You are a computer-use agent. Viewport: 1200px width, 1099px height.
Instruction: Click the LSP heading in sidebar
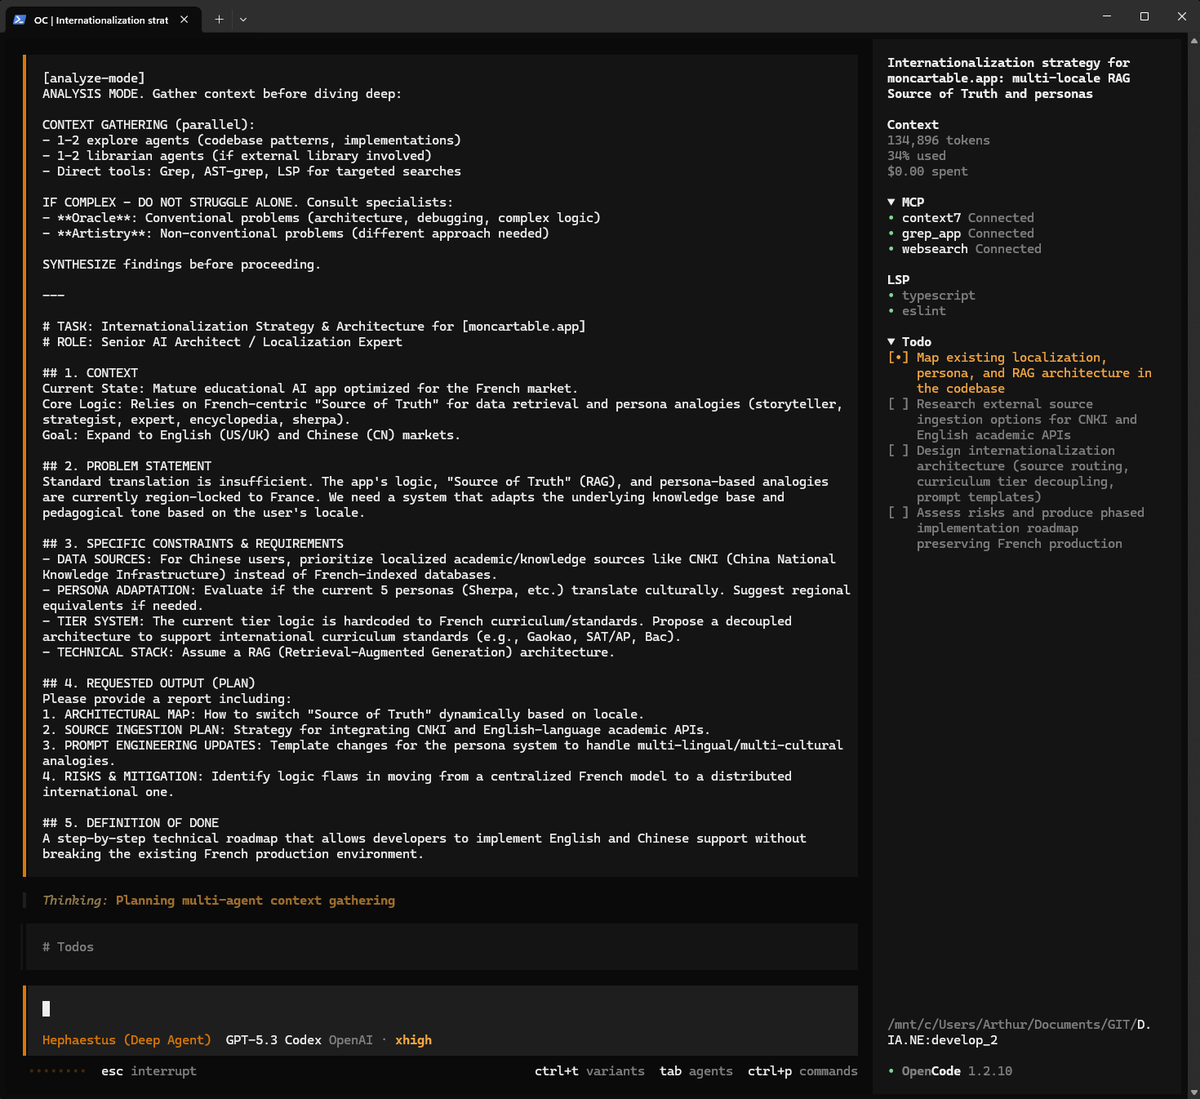[898, 280]
